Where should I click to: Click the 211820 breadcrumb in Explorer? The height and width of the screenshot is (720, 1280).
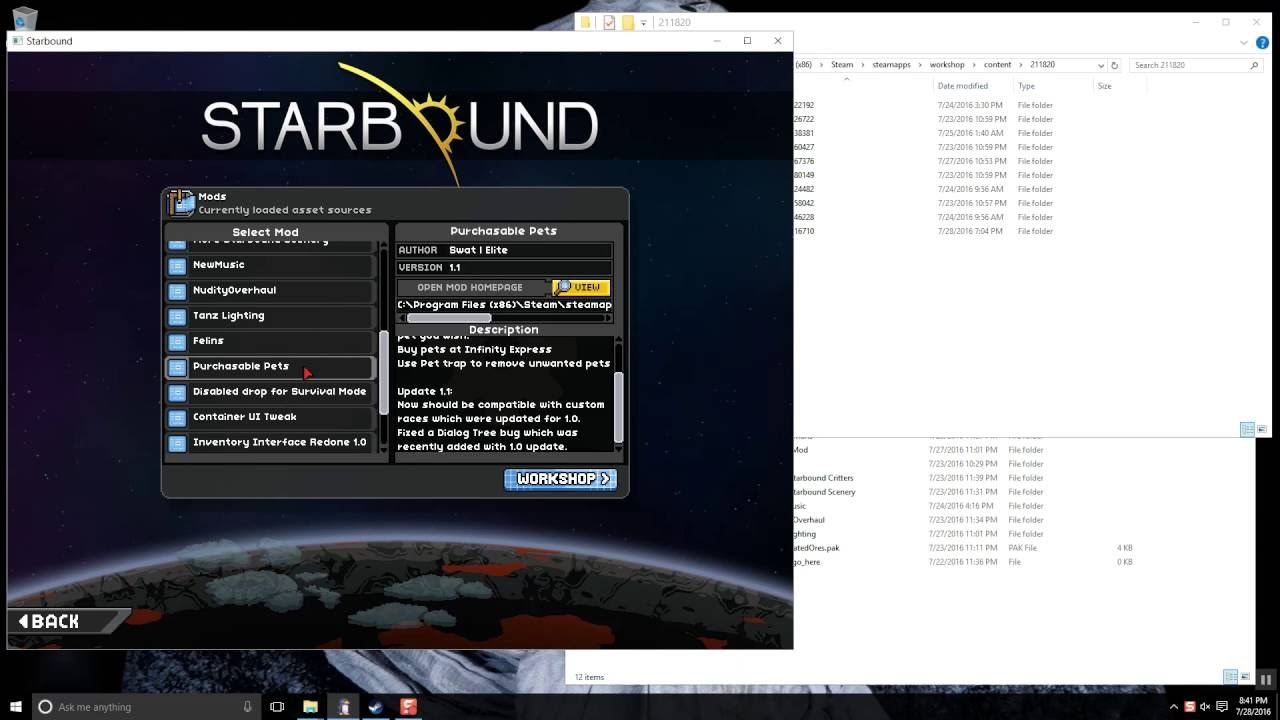click(1042, 65)
